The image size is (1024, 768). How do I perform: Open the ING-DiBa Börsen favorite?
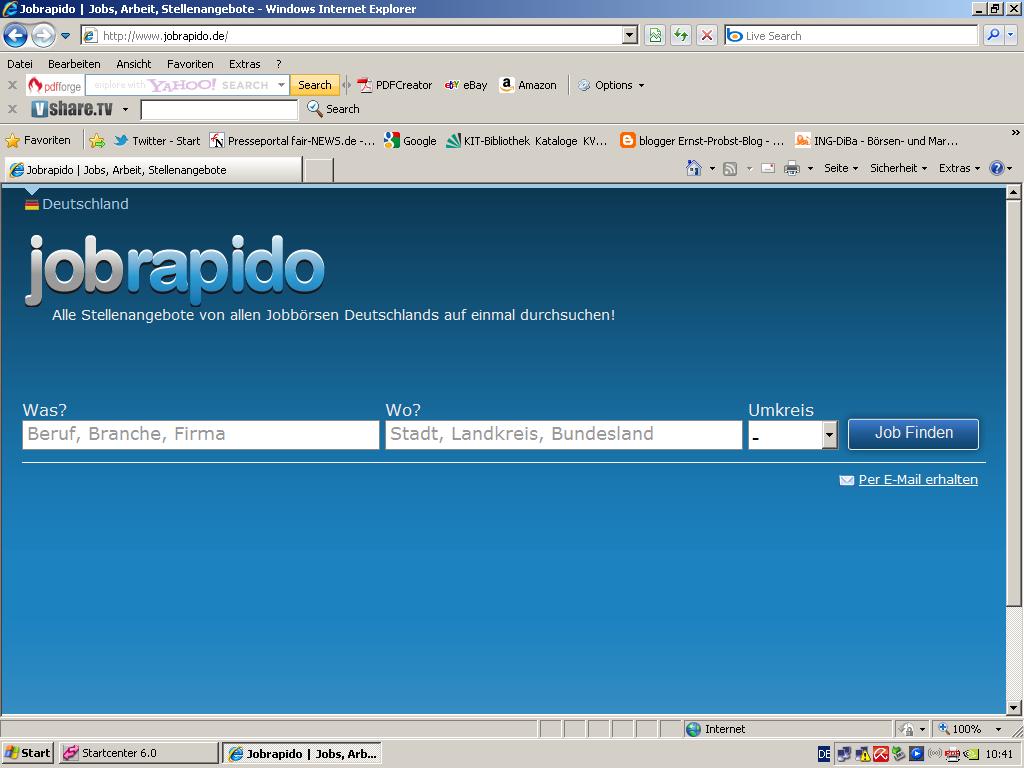click(876, 140)
